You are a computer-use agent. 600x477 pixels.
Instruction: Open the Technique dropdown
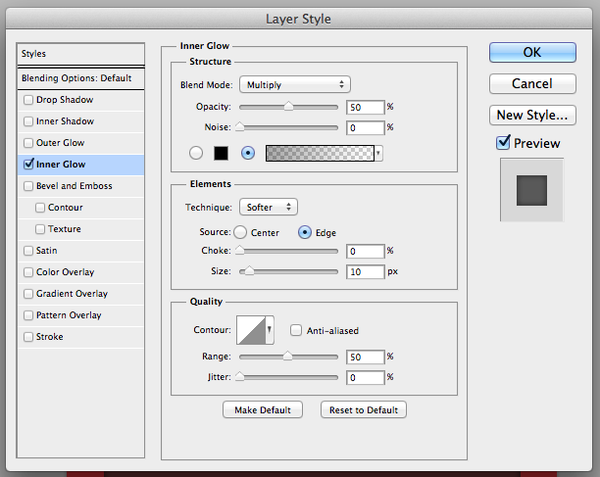[x=268, y=207]
